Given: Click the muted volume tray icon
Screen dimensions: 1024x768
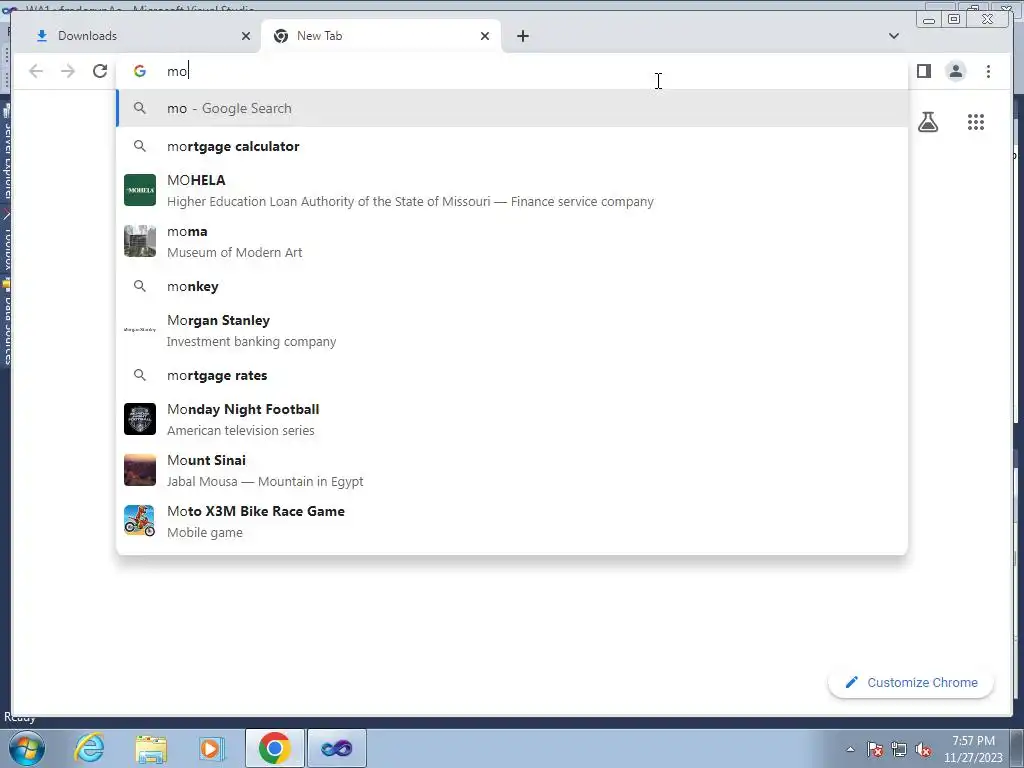Looking at the screenshot, I should [x=923, y=749].
